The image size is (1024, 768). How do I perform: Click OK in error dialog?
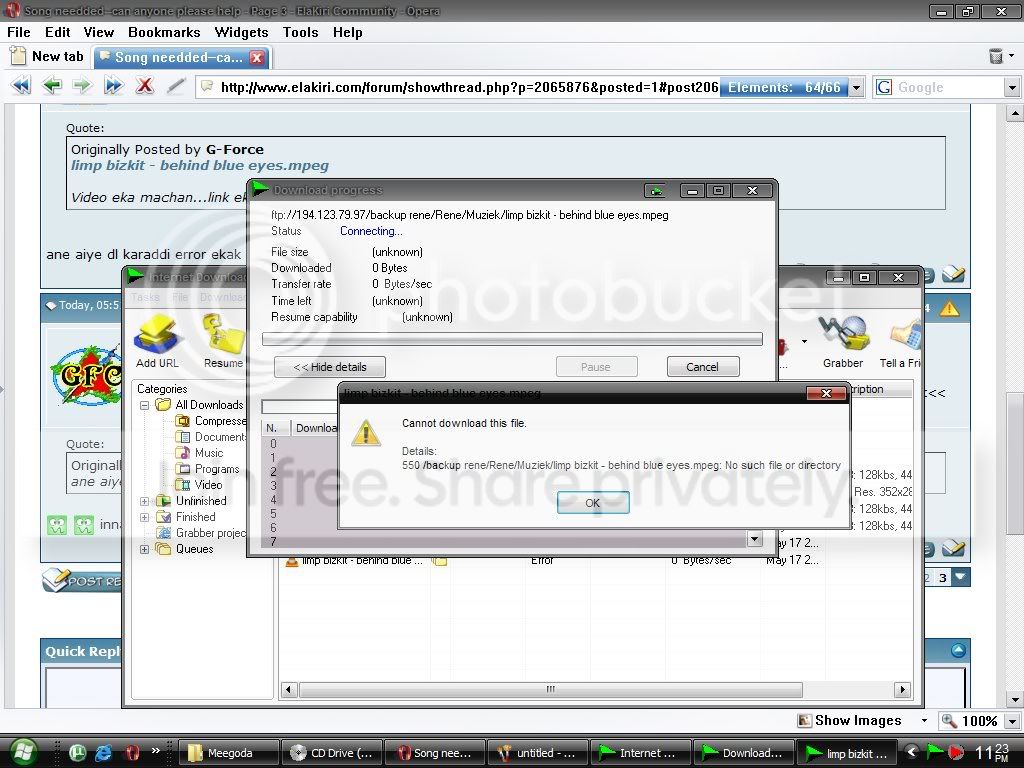(x=592, y=503)
